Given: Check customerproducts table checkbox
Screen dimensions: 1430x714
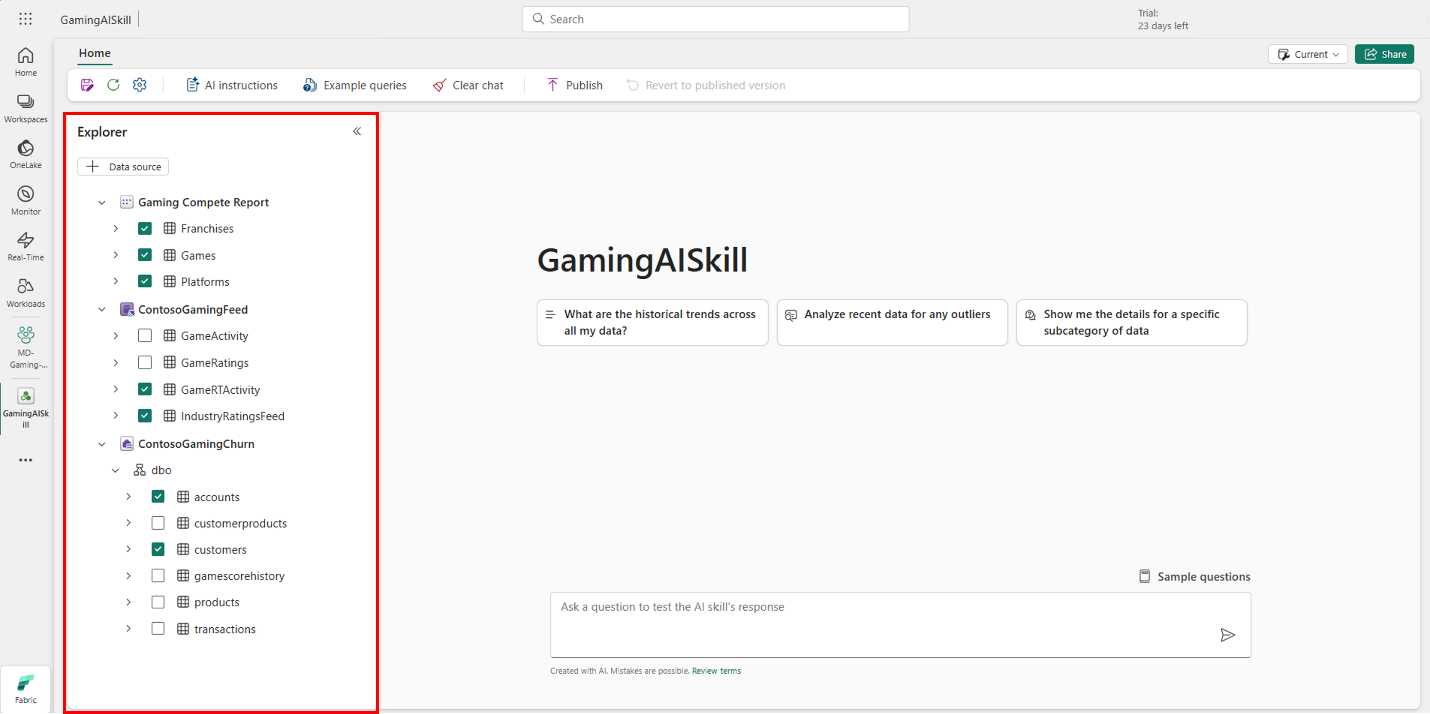Looking at the screenshot, I should pyautogui.click(x=158, y=523).
